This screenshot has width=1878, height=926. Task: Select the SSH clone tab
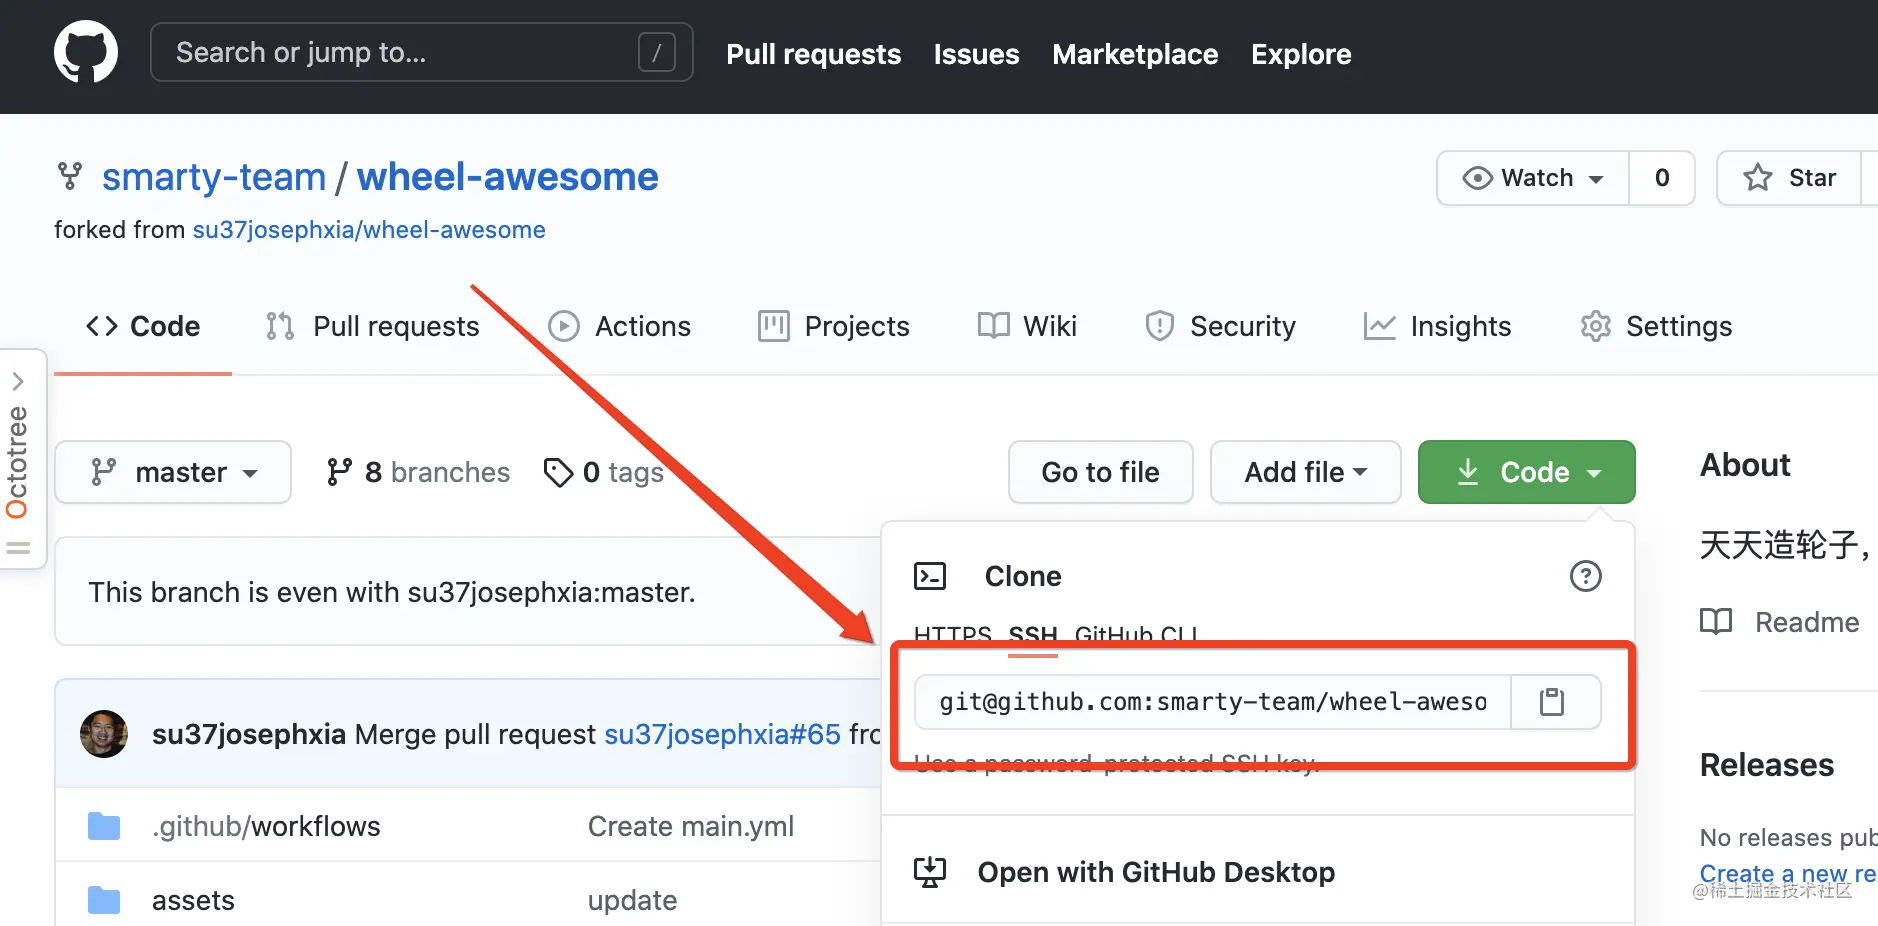[1033, 634]
